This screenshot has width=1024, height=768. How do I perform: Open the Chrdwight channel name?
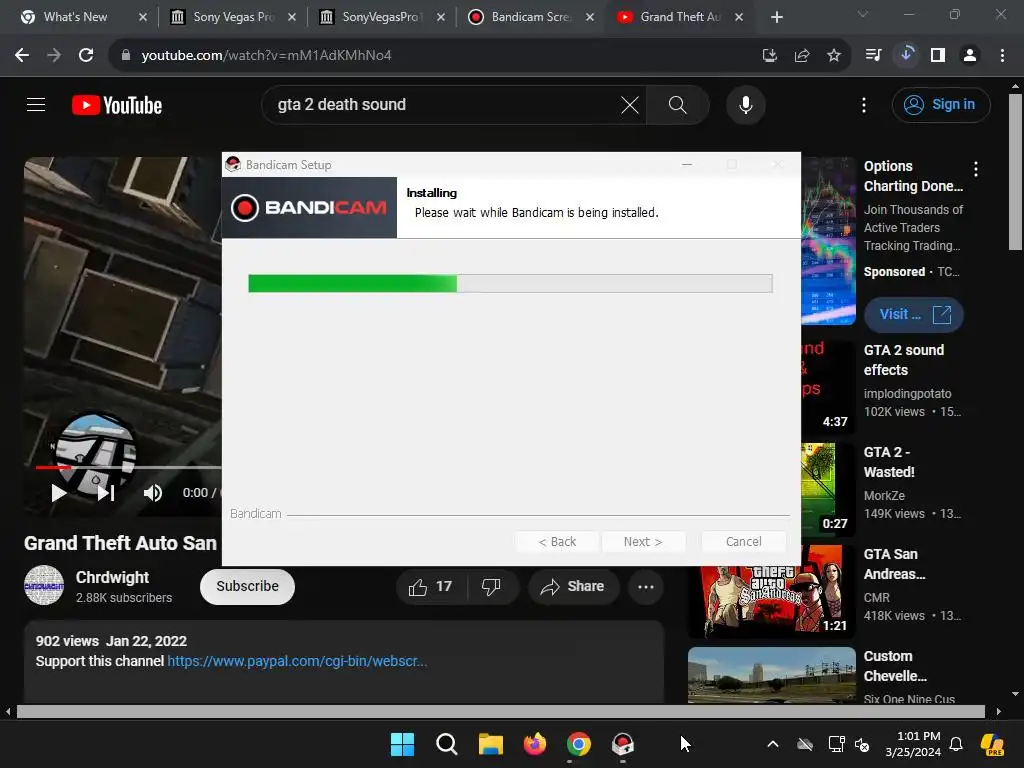pyautogui.click(x=112, y=577)
